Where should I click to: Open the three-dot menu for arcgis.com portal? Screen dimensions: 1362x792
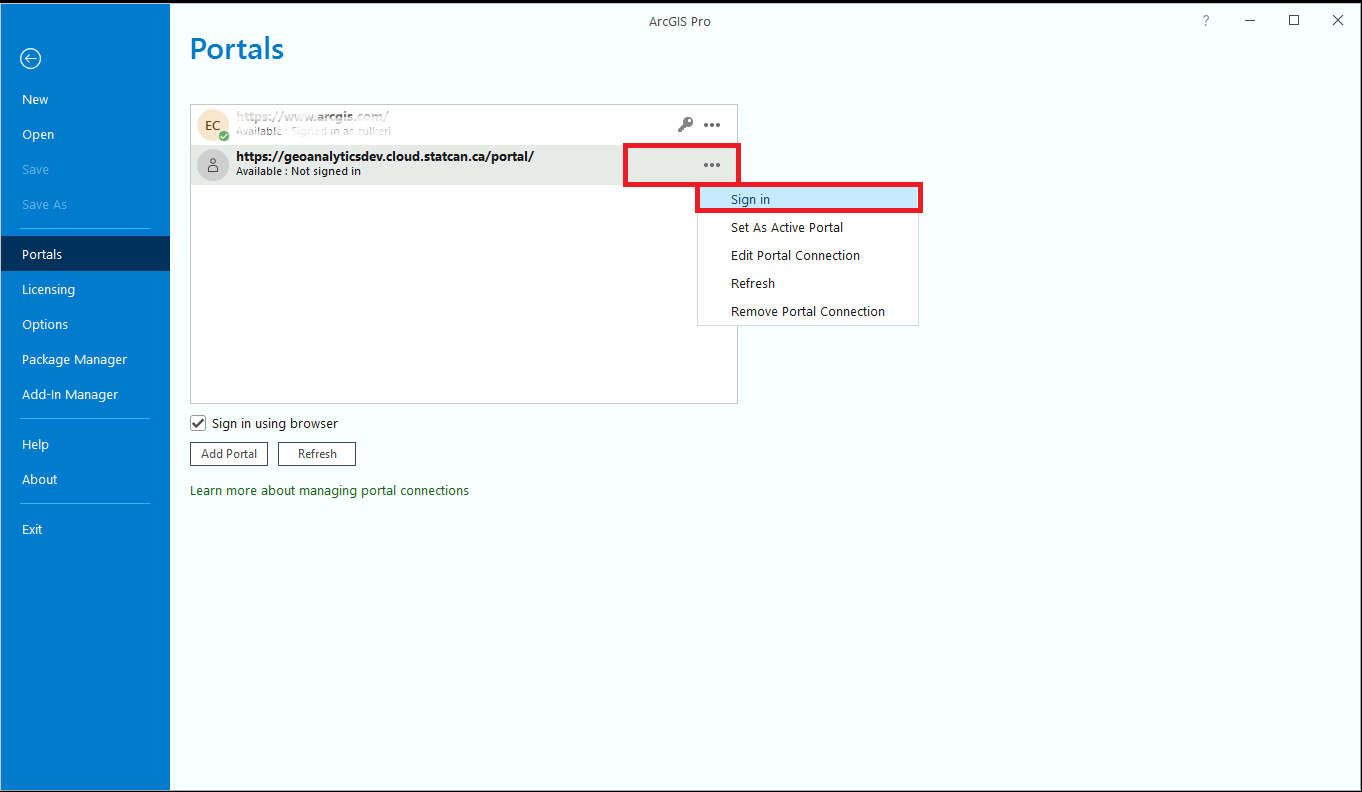tap(712, 125)
